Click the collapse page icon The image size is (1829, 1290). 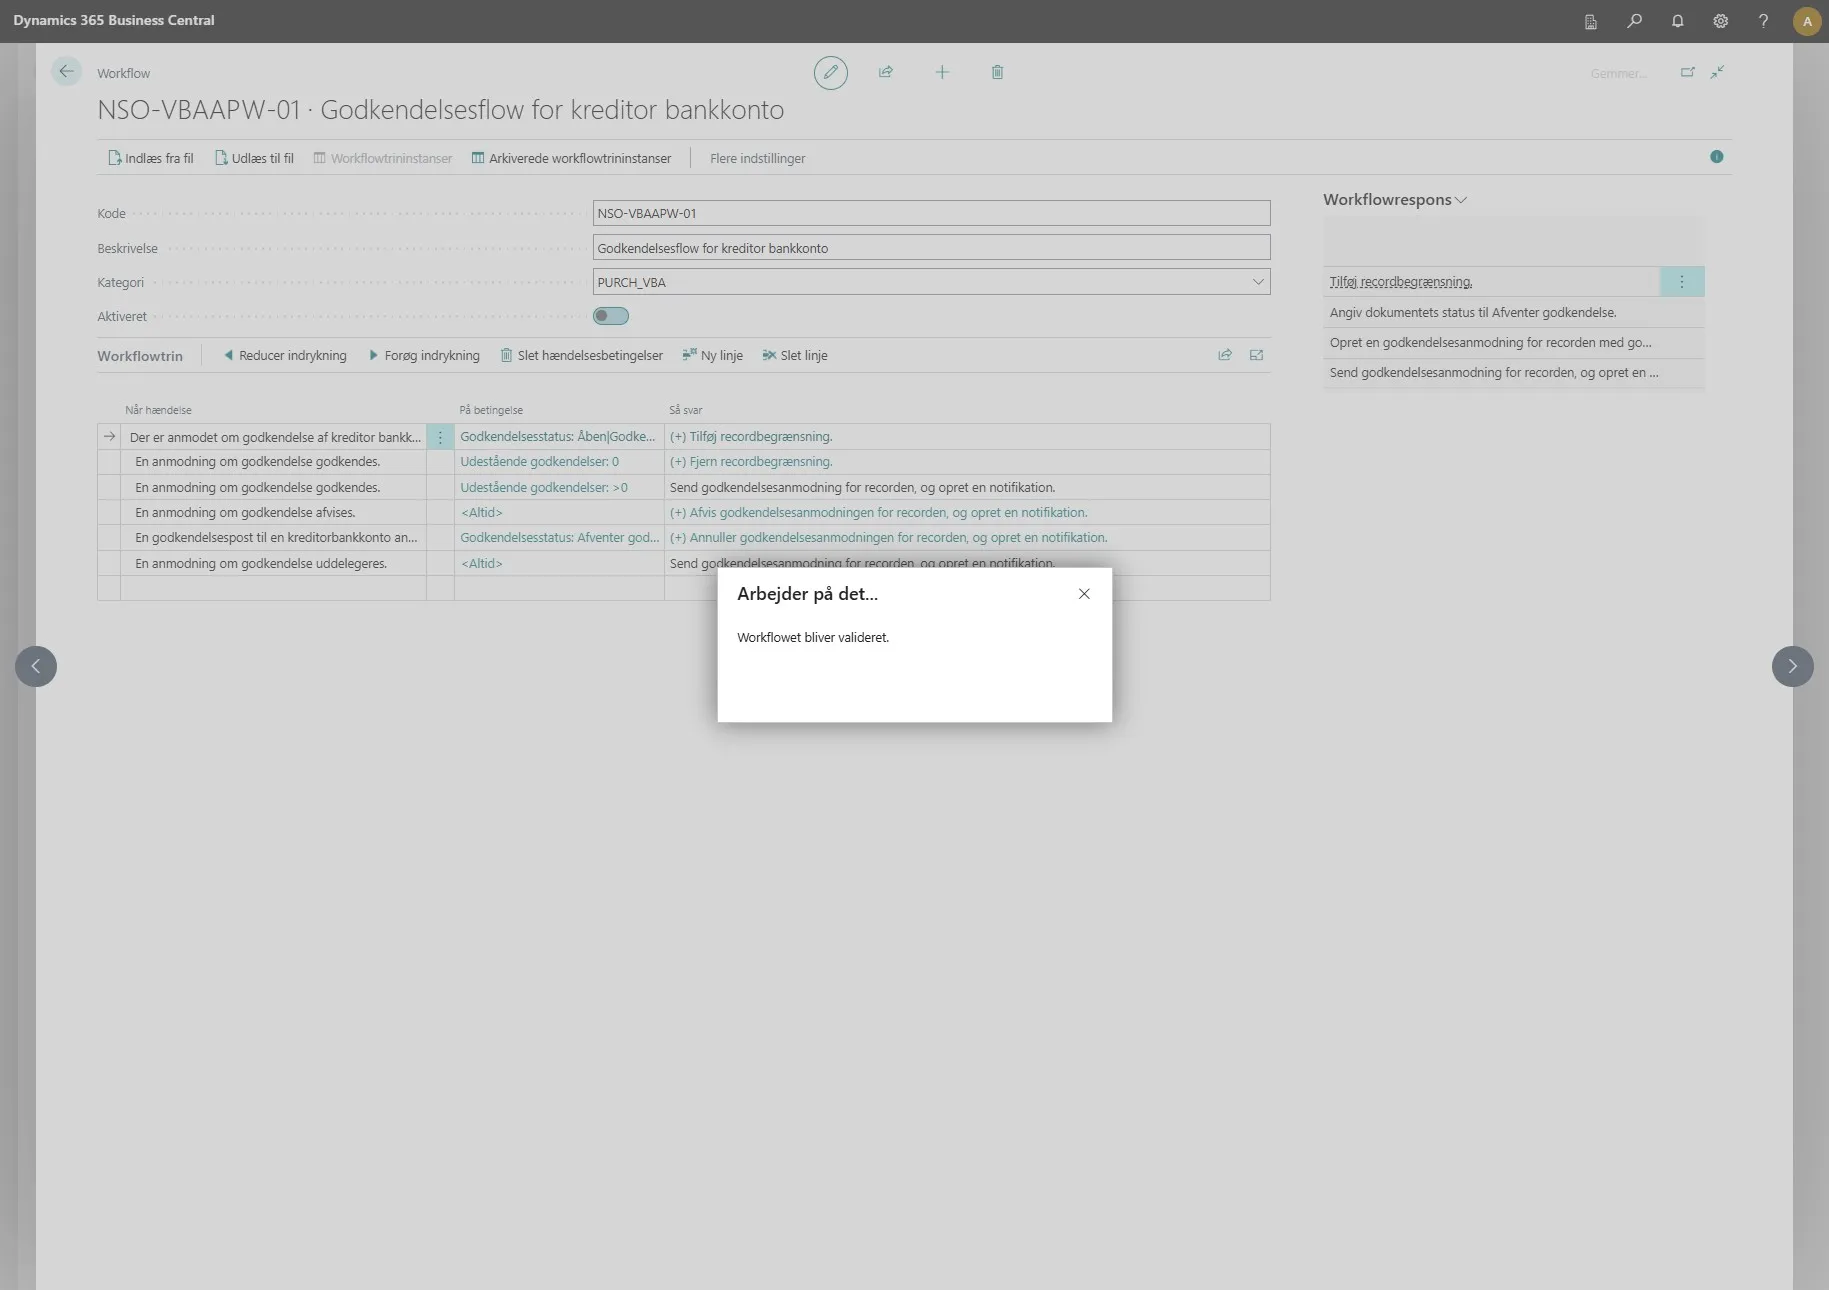1717,72
